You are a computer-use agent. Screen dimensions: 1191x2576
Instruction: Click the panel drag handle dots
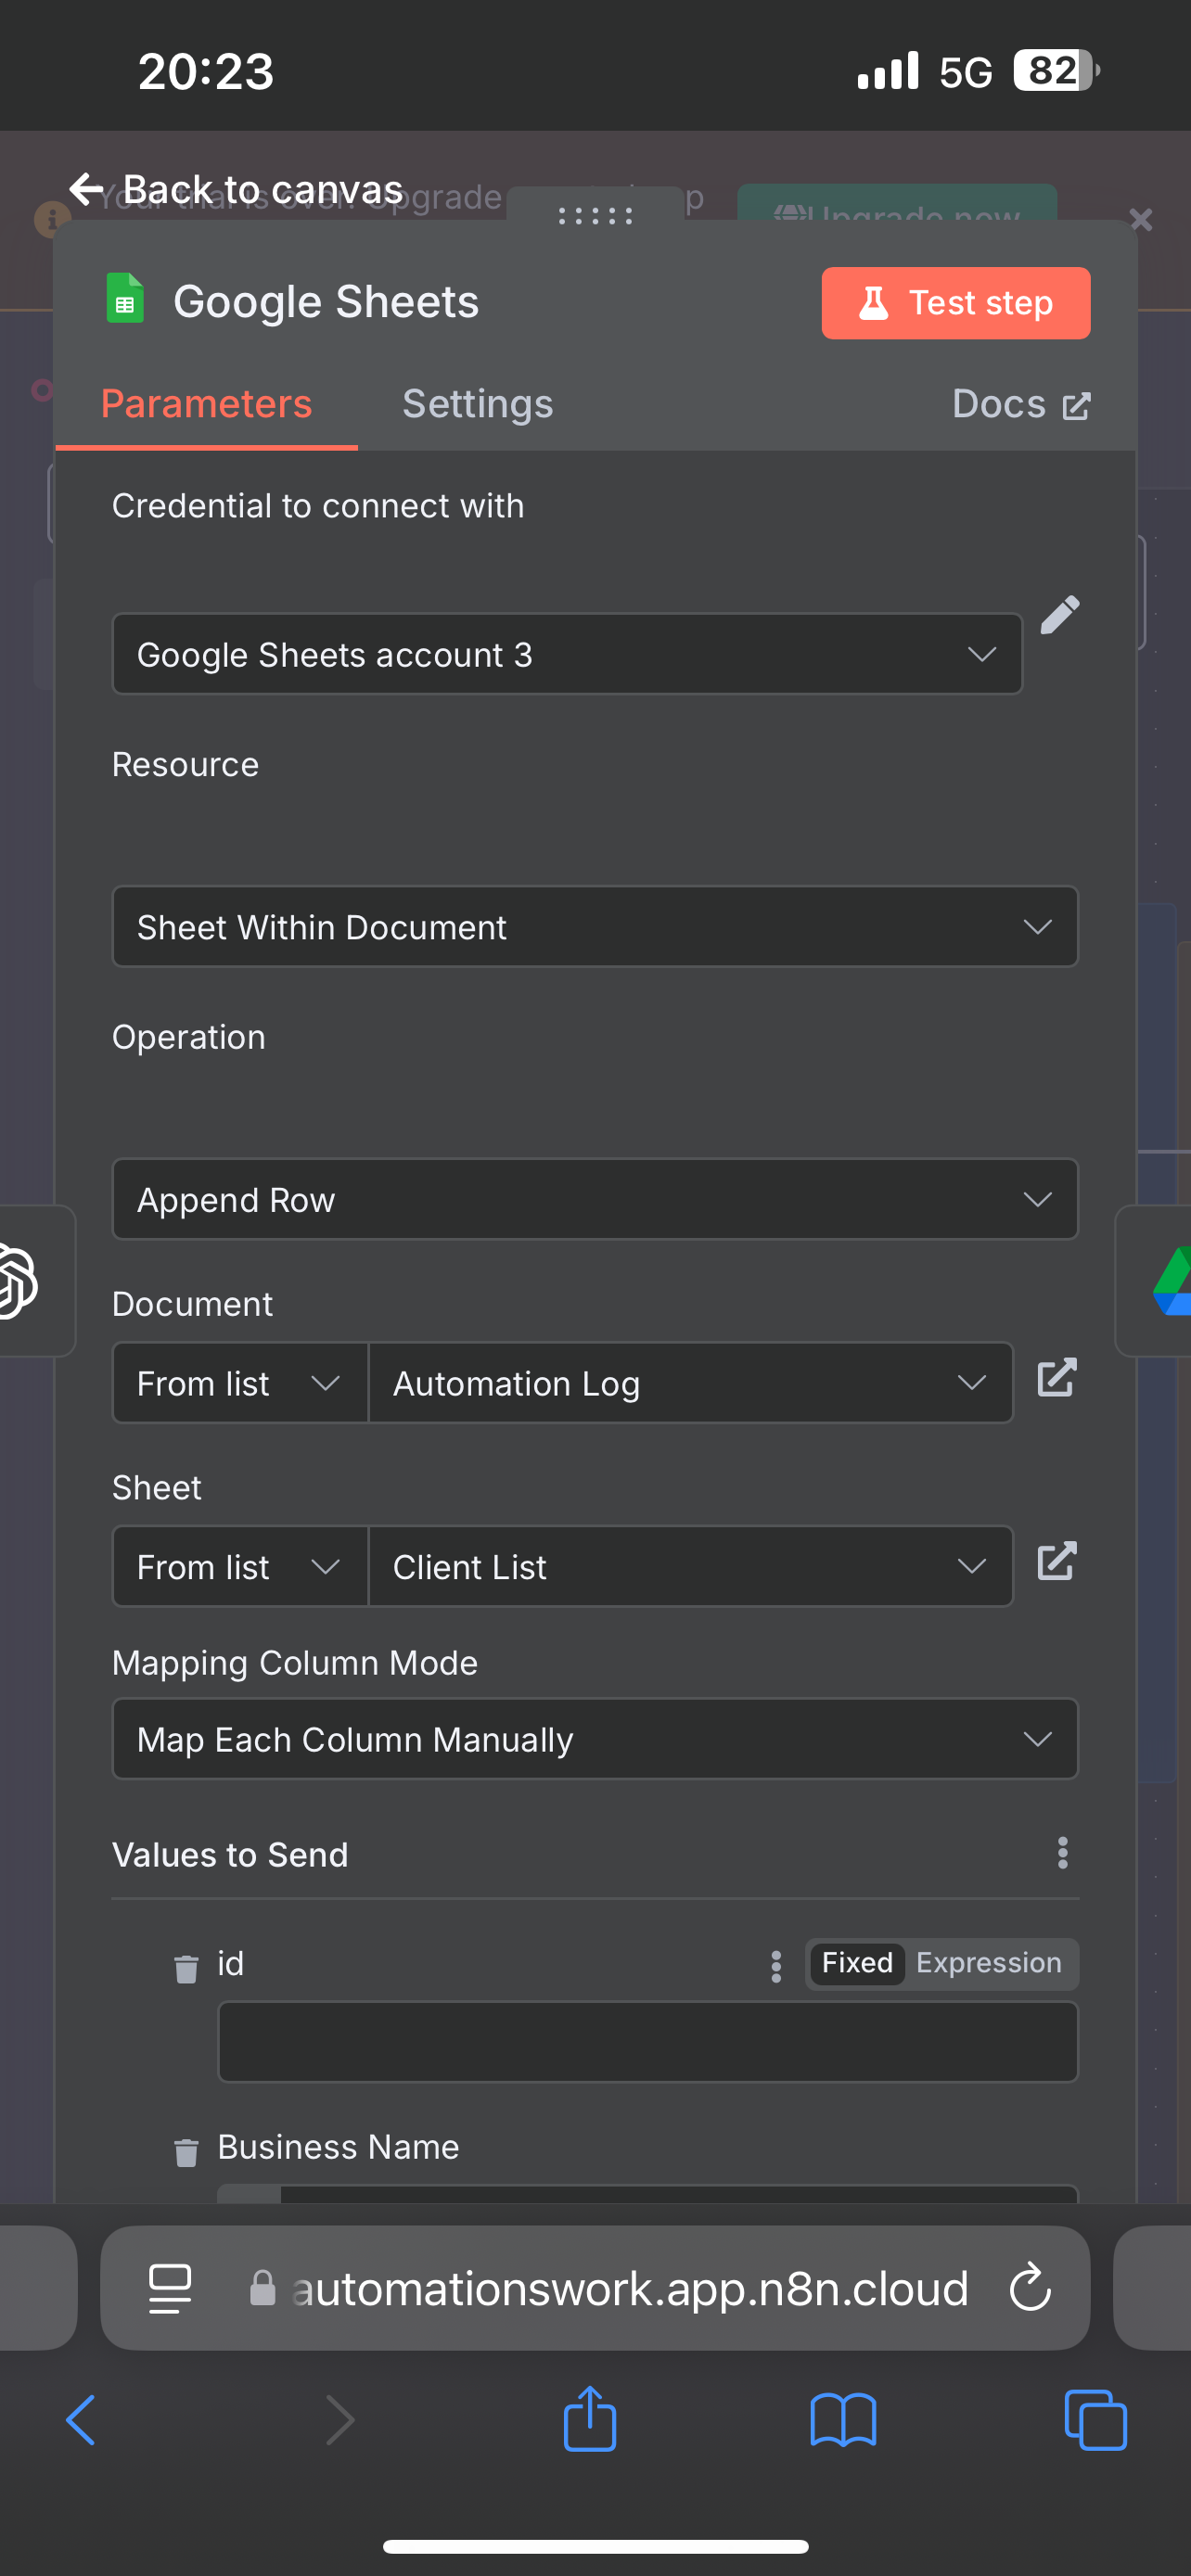596,215
